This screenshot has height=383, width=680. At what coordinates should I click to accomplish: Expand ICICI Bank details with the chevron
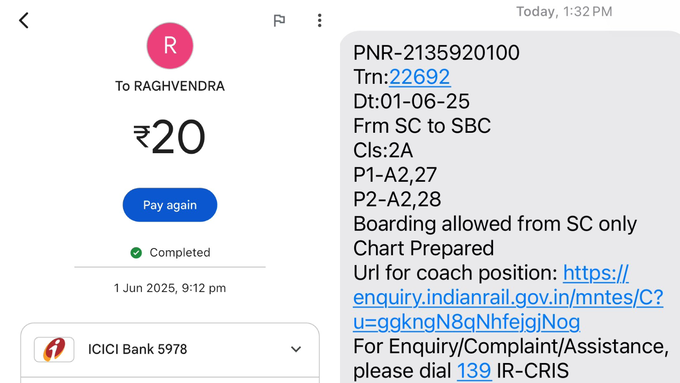pos(296,349)
